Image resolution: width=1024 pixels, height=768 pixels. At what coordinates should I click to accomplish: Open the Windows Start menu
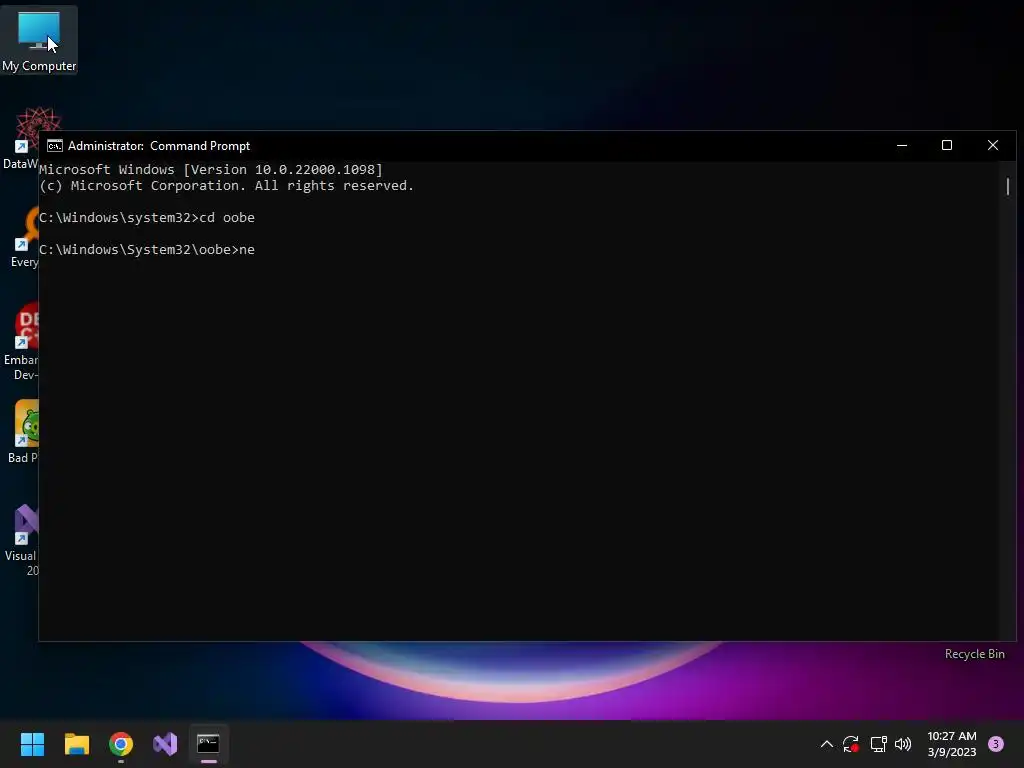point(32,744)
